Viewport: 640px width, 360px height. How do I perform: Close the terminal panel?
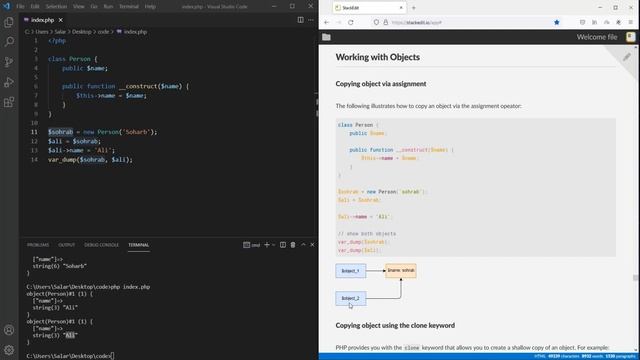click(312, 245)
